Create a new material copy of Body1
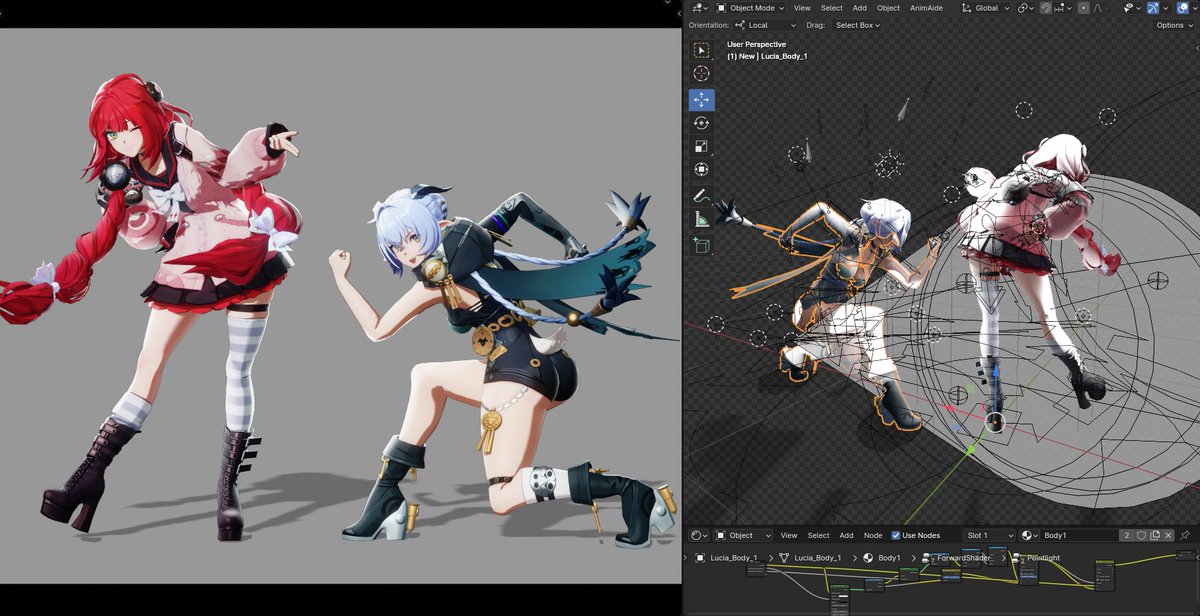The height and width of the screenshot is (616, 1200). pyautogui.click(x=1154, y=535)
